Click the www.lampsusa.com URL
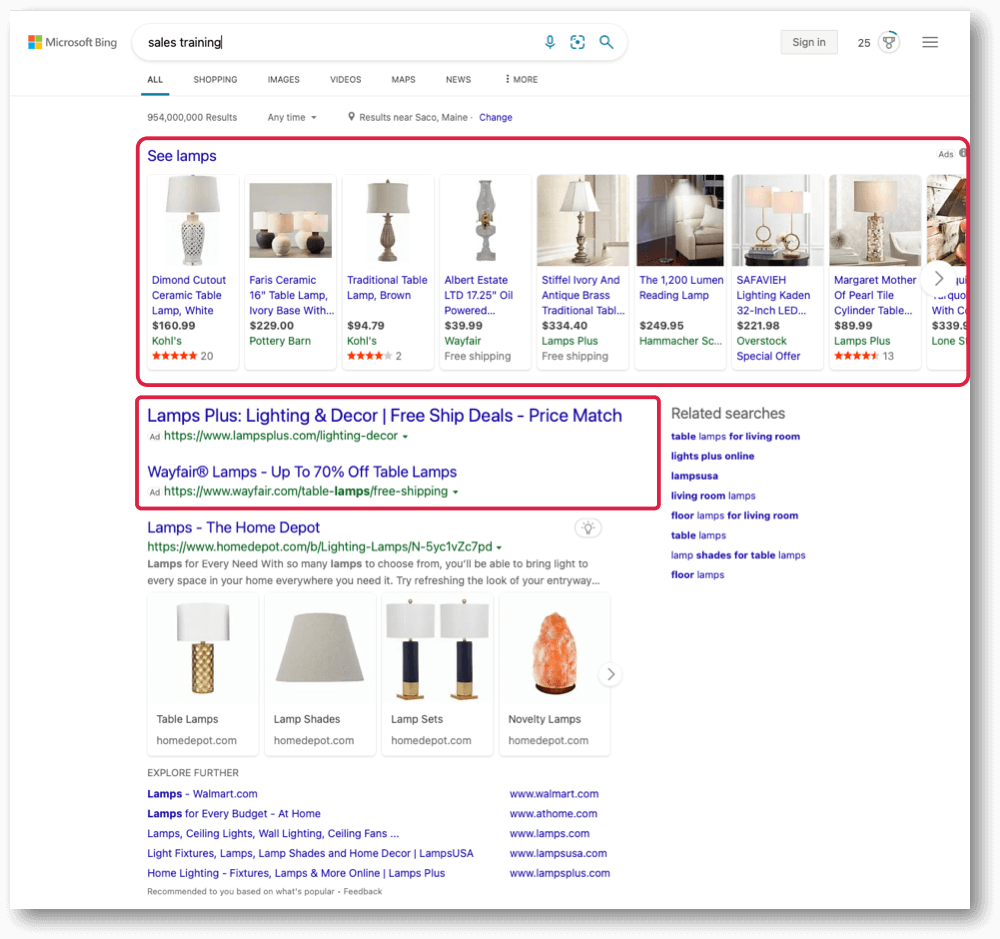Screen dimensions: 1000x939 558,853
